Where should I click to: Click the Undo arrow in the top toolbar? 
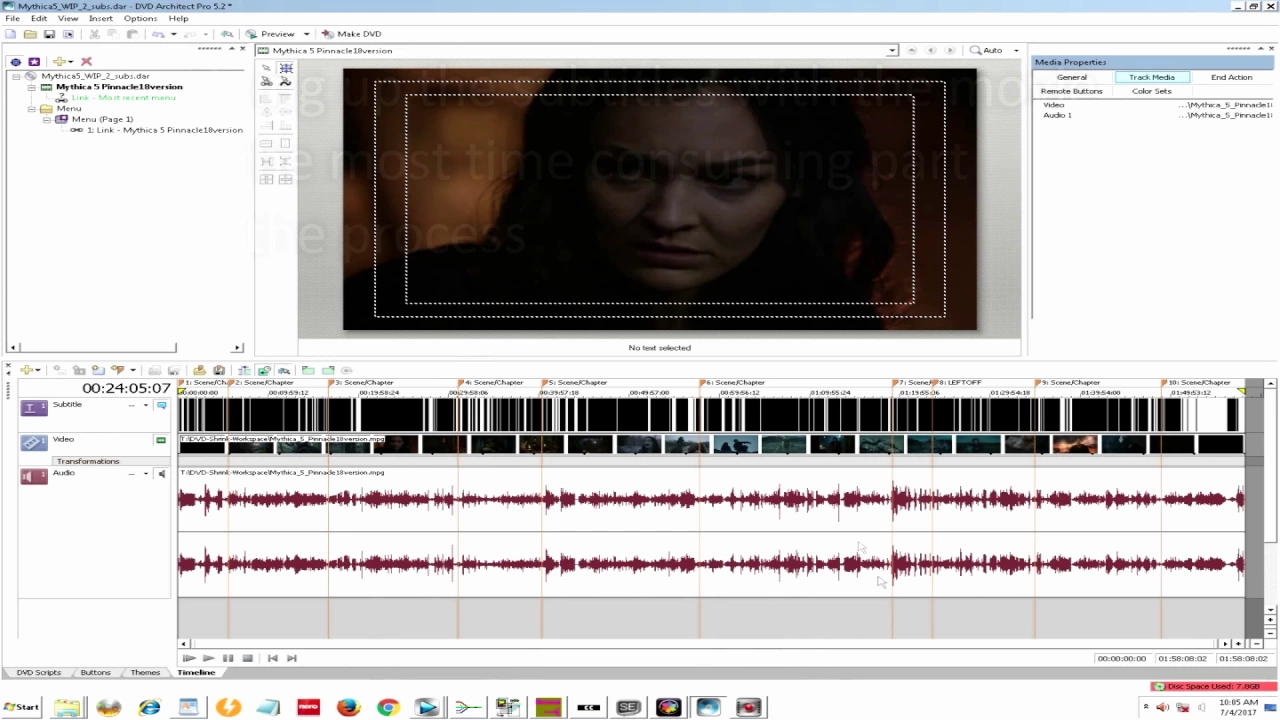(x=157, y=34)
